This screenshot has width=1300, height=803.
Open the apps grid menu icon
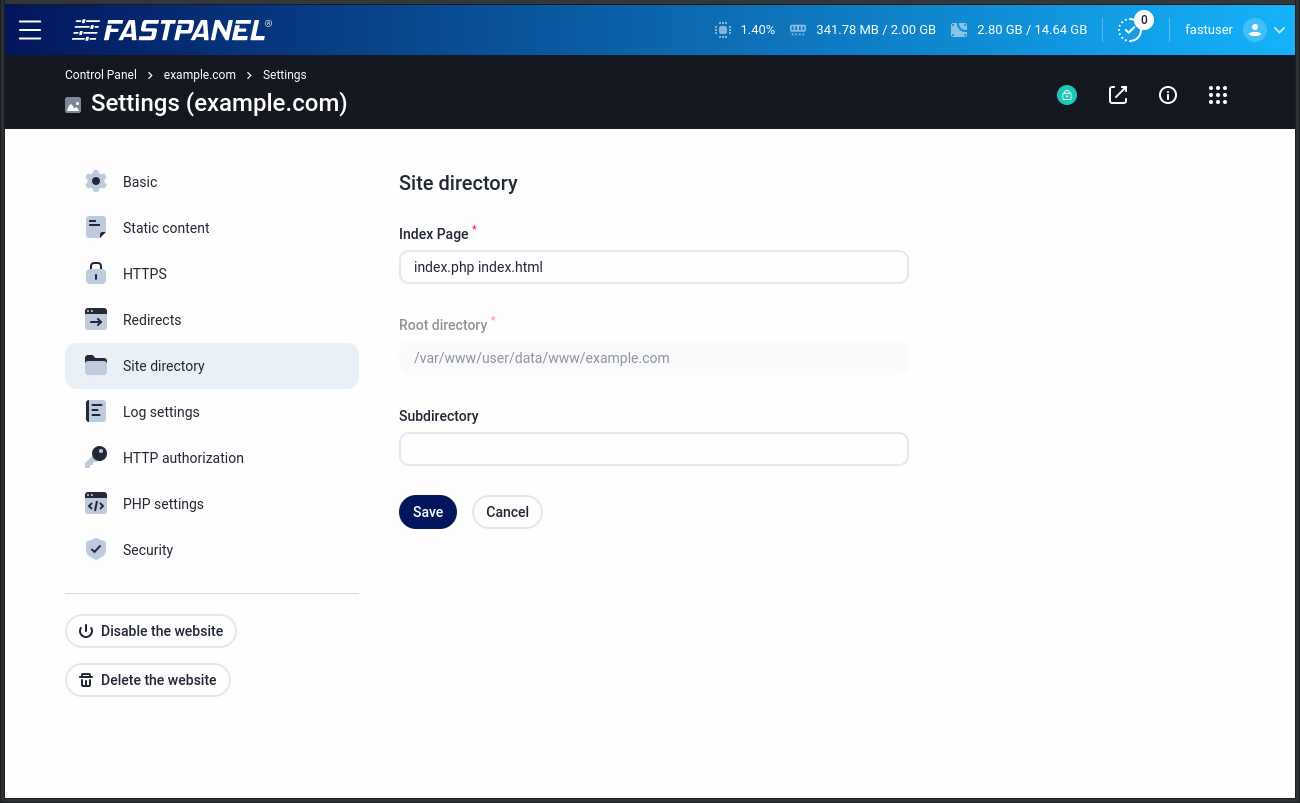[1217, 95]
